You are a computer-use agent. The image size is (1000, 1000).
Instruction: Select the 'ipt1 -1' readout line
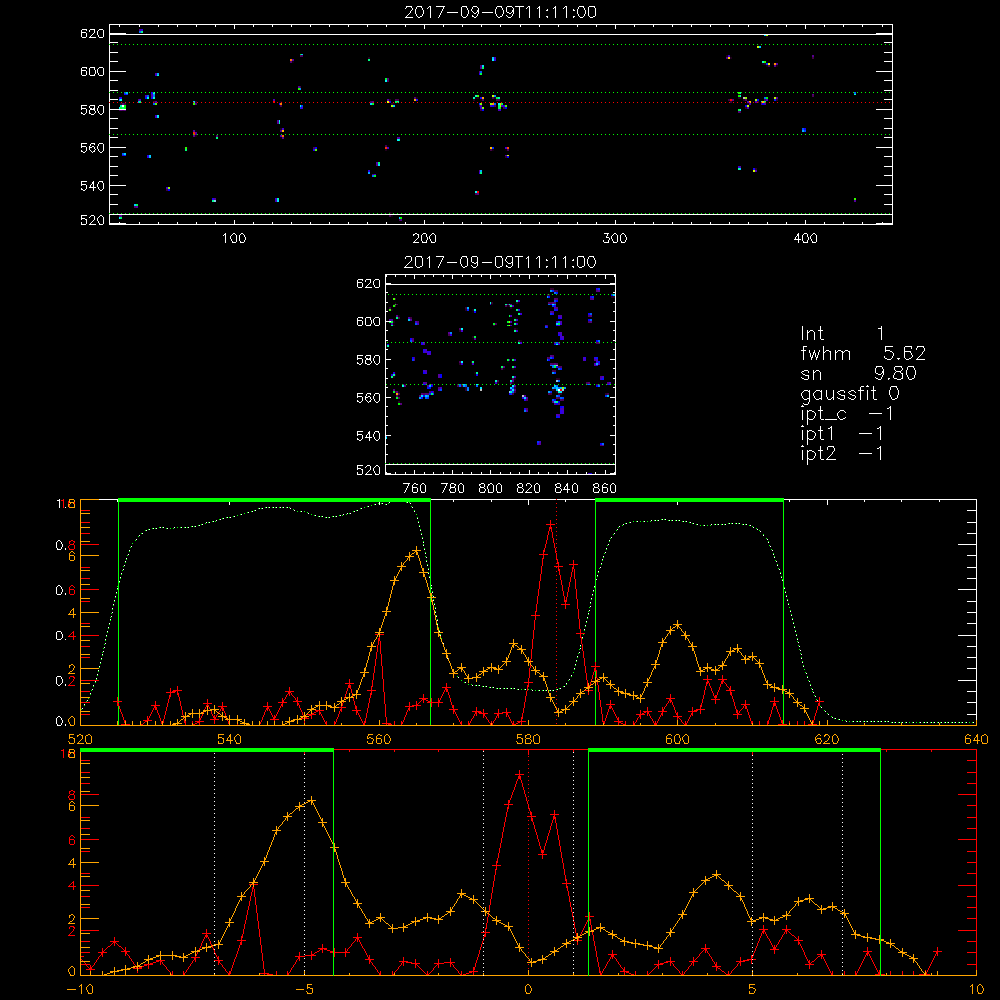coord(842,434)
